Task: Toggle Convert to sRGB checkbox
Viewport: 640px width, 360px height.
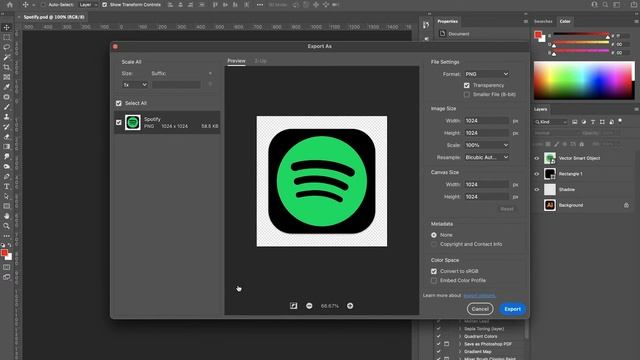Action: pos(433,271)
